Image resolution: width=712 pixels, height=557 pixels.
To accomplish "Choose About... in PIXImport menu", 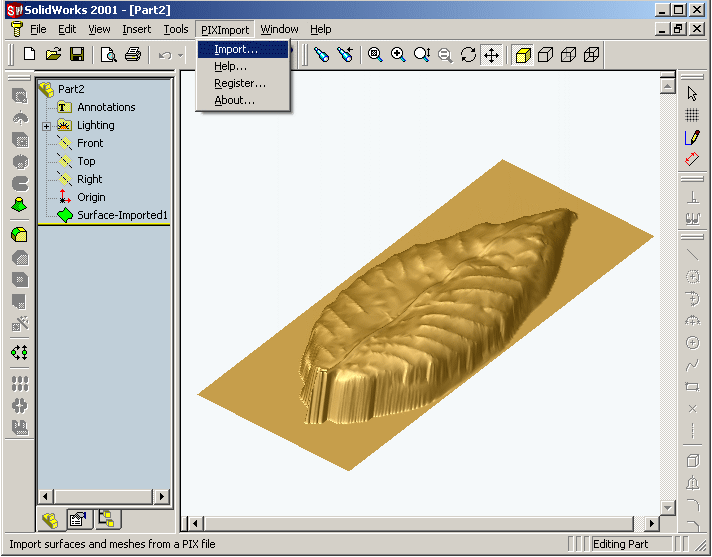I will point(243,100).
